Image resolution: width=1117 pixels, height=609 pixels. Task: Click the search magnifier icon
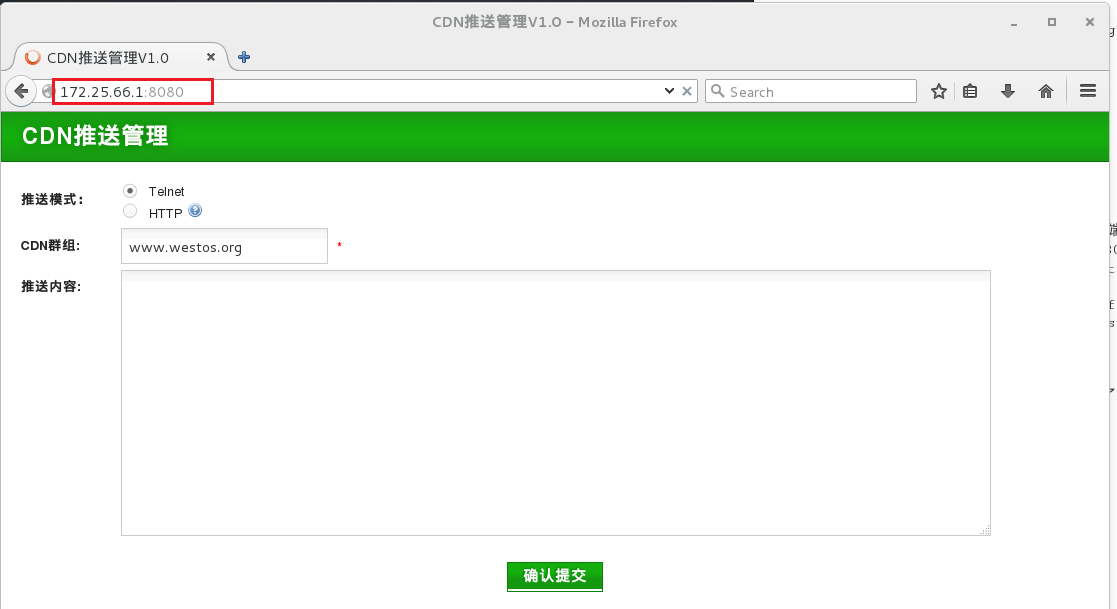717,91
